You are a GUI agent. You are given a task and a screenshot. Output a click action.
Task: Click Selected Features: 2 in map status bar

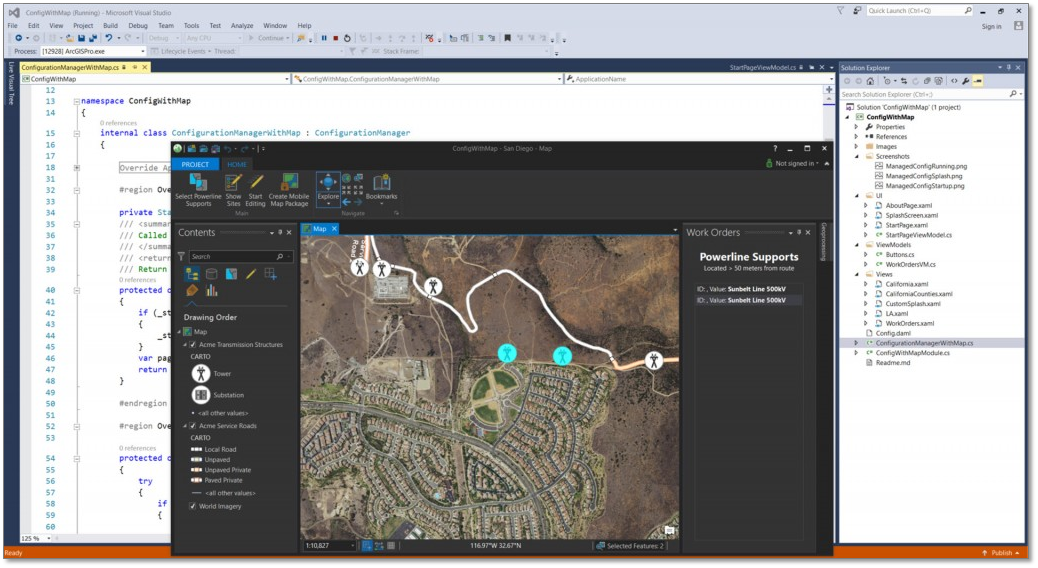630,546
